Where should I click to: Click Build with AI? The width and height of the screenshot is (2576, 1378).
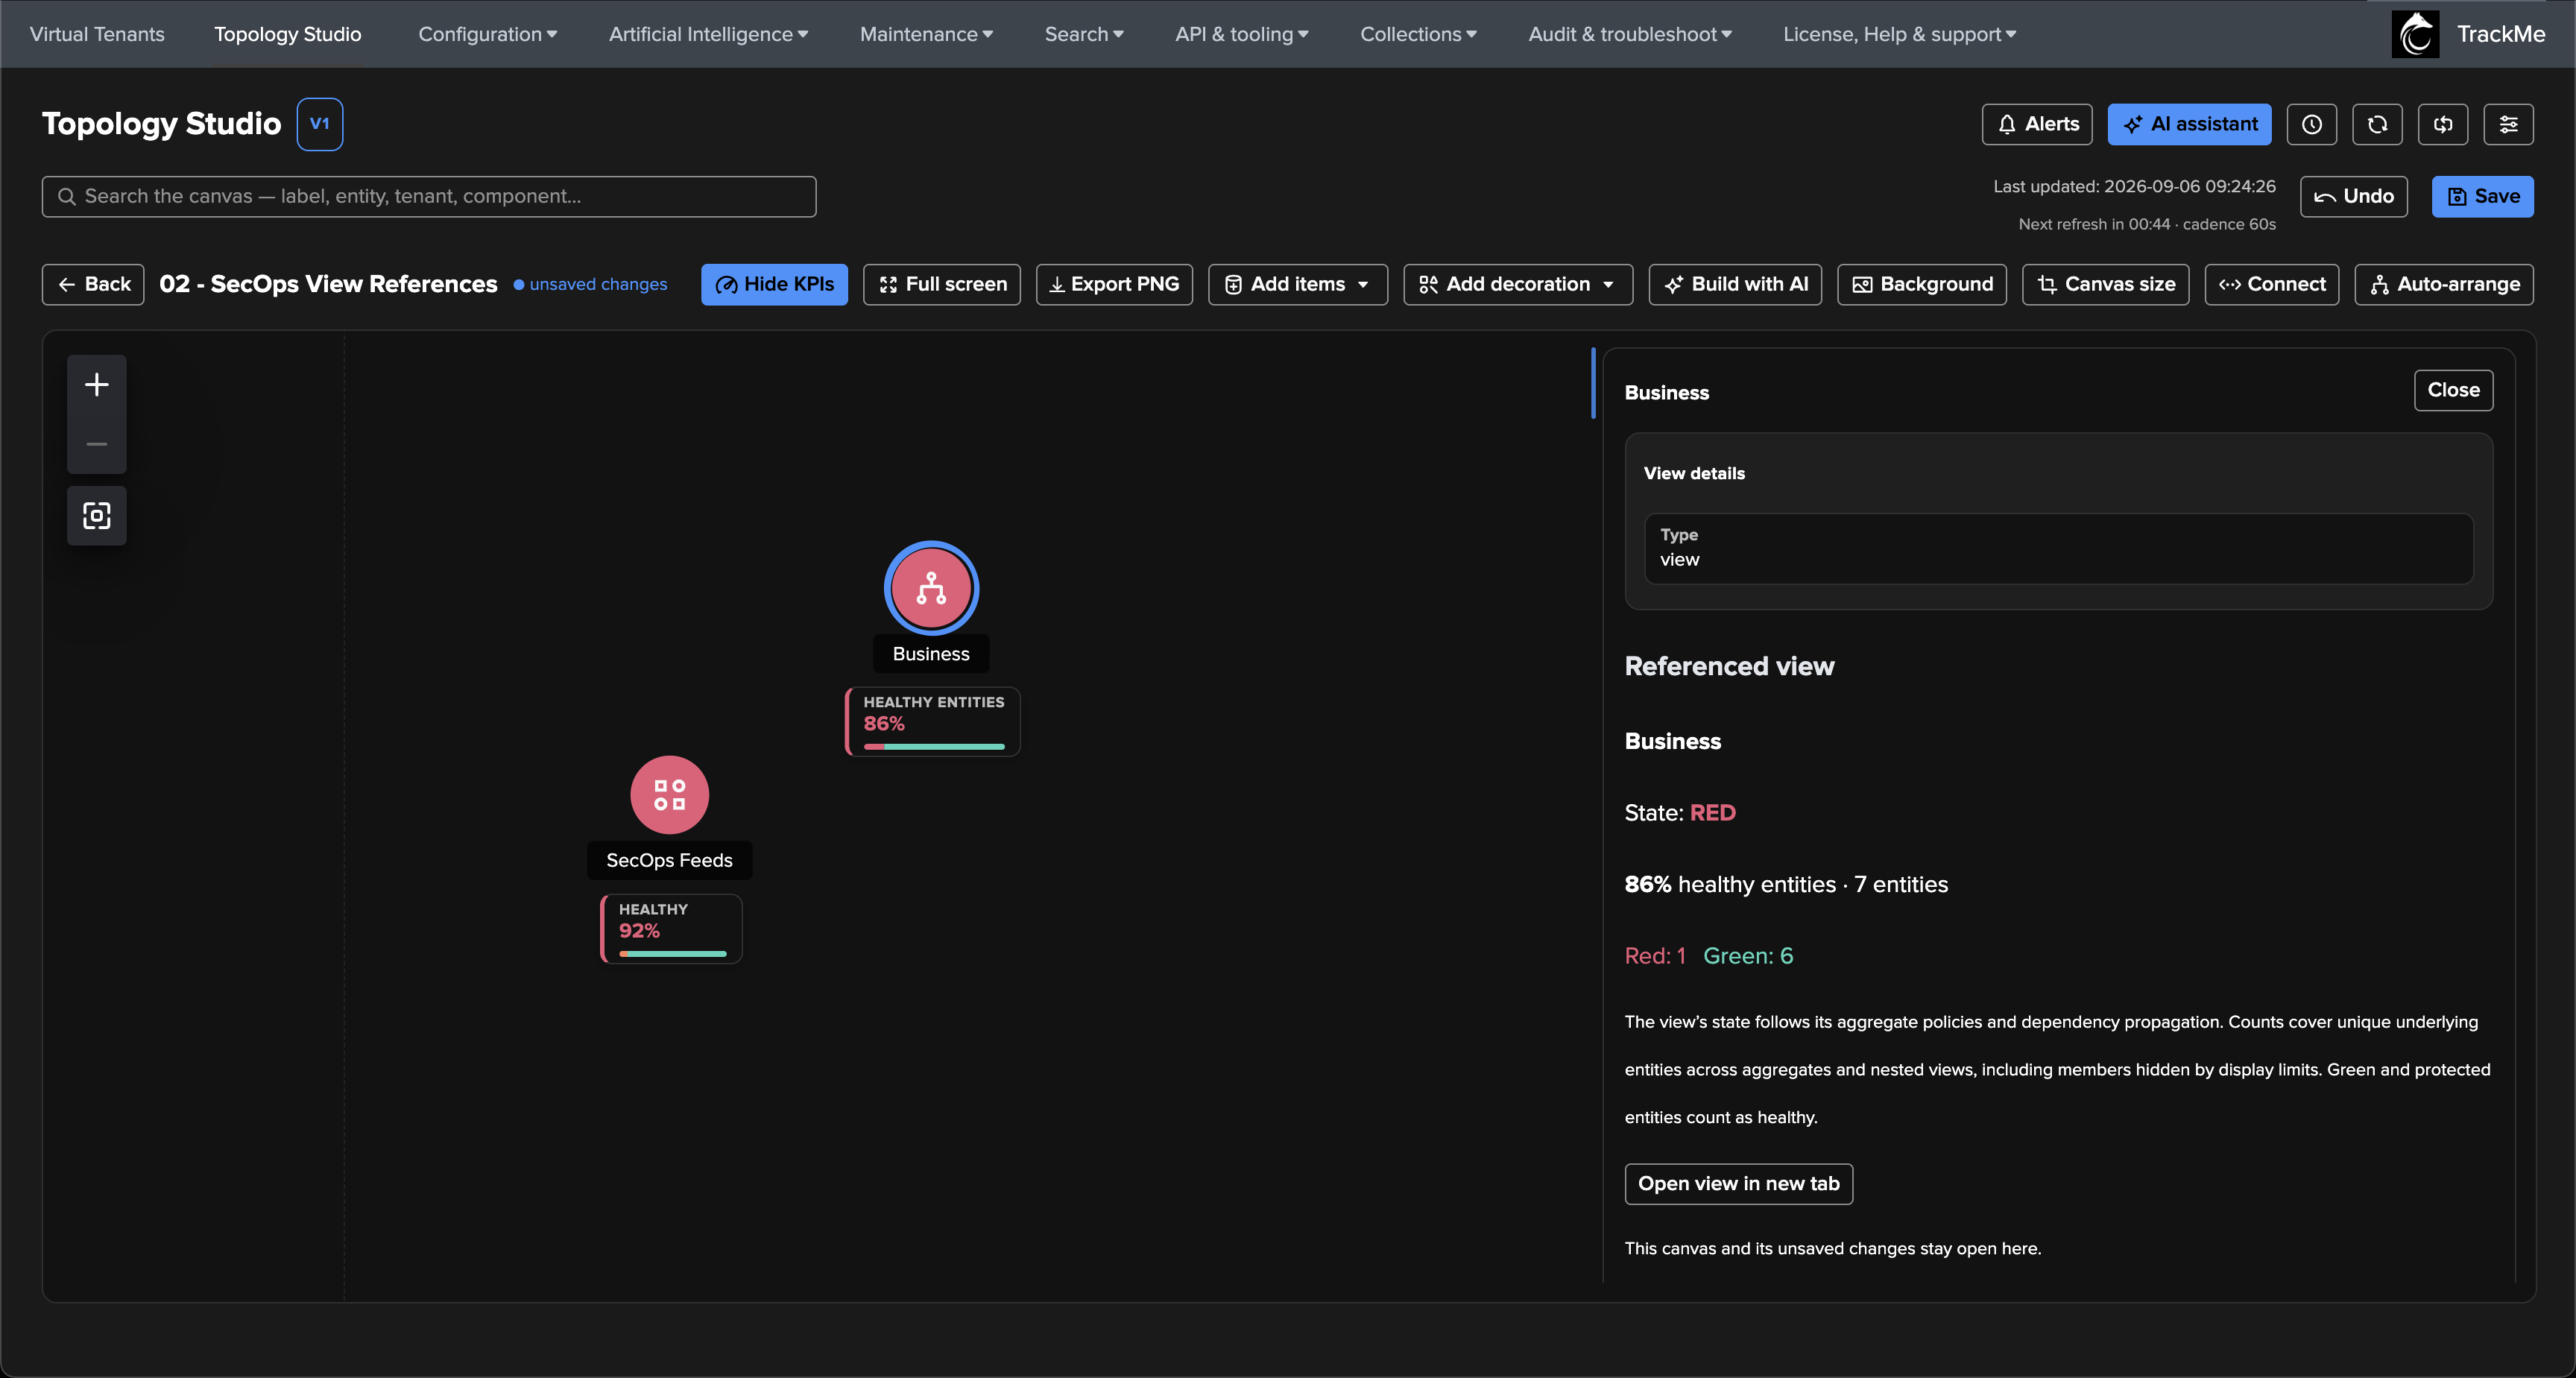(1735, 284)
